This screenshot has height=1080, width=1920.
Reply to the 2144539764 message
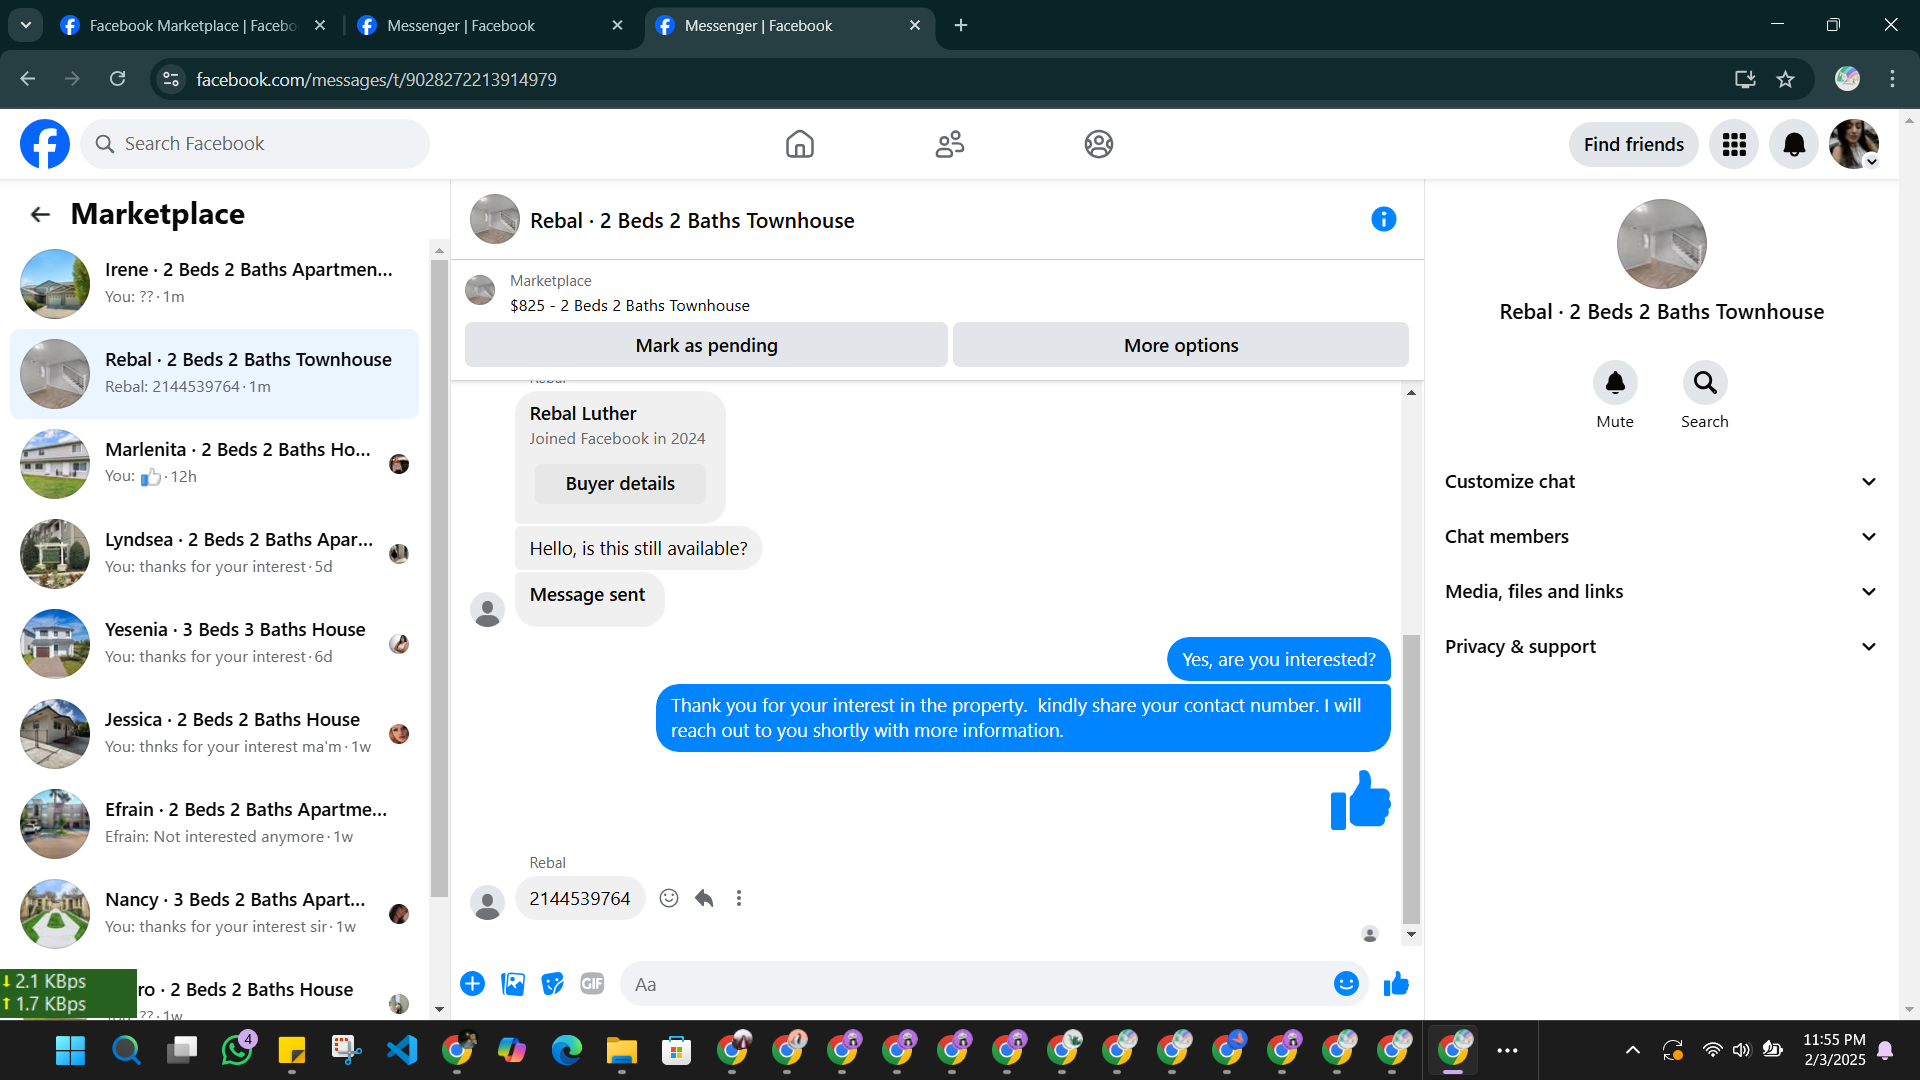[x=704, y=898]
